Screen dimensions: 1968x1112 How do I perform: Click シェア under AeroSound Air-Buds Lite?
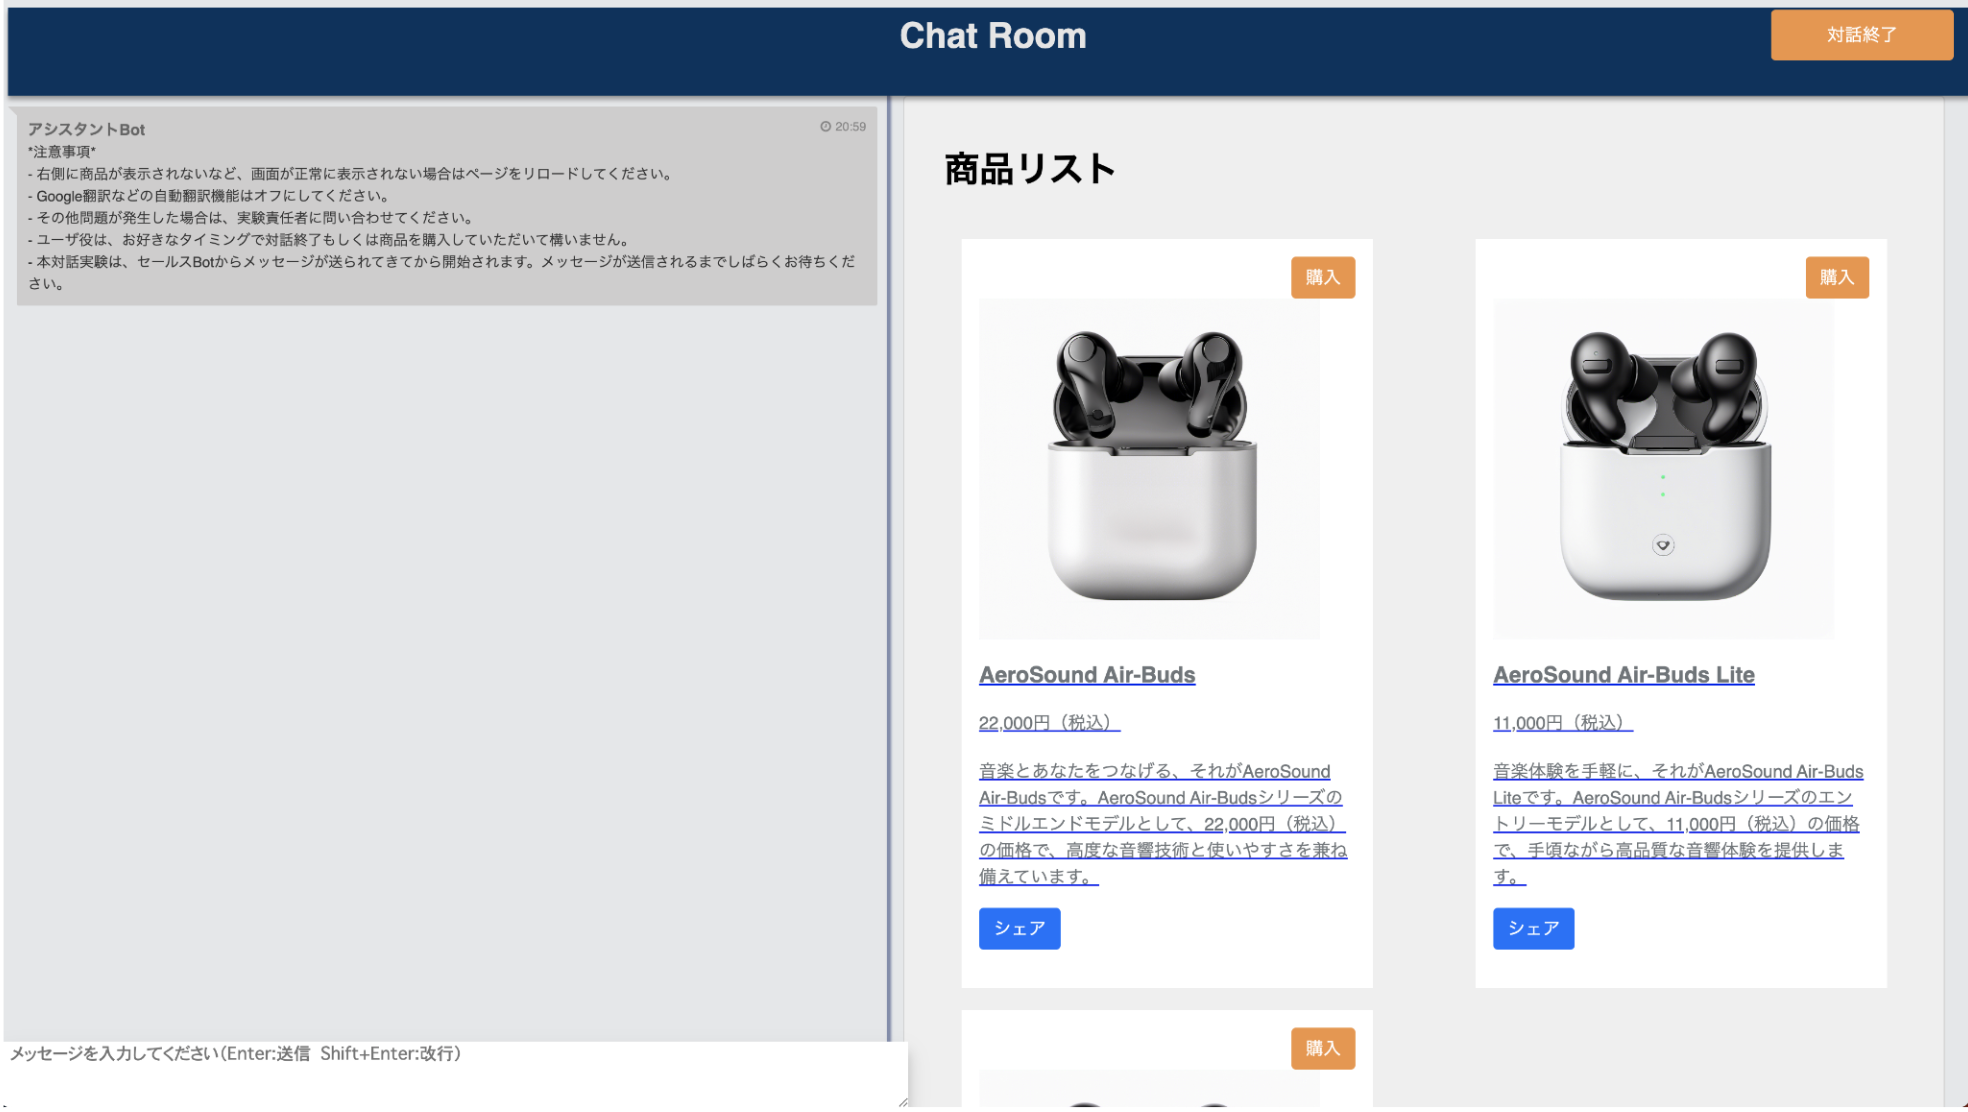point(1533,928)
